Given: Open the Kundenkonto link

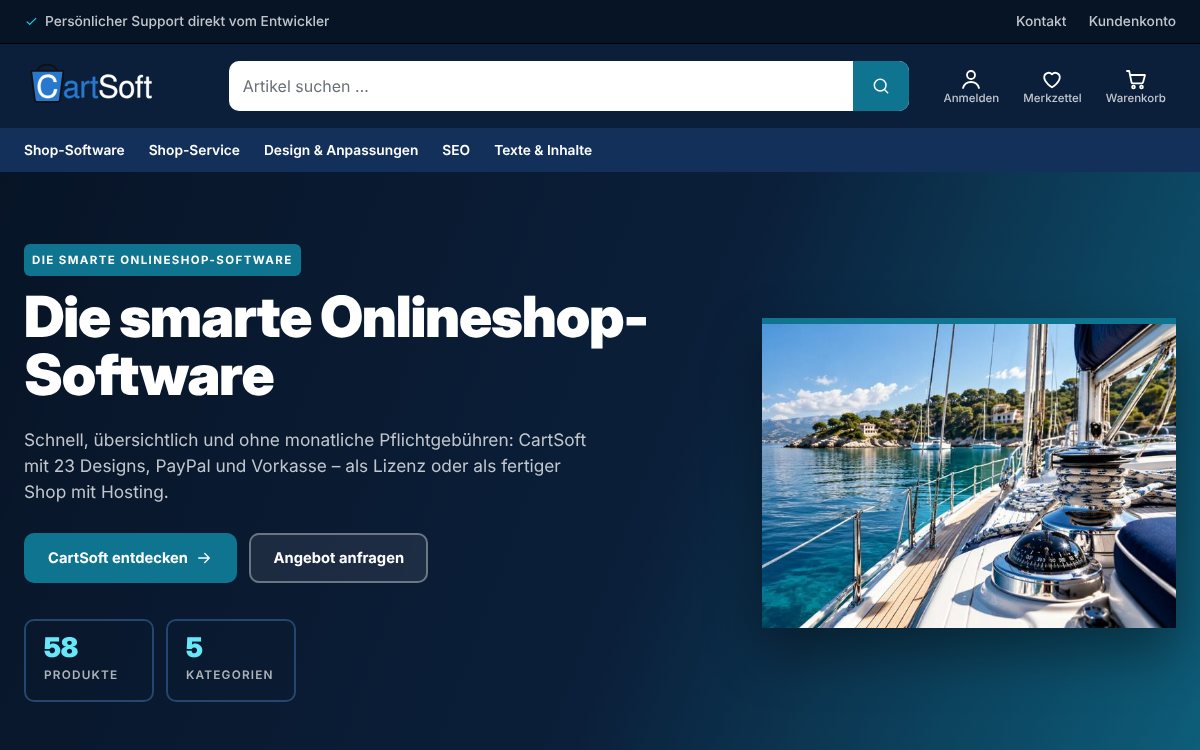Looking at the screenshot, I should tap(1132, 21).
